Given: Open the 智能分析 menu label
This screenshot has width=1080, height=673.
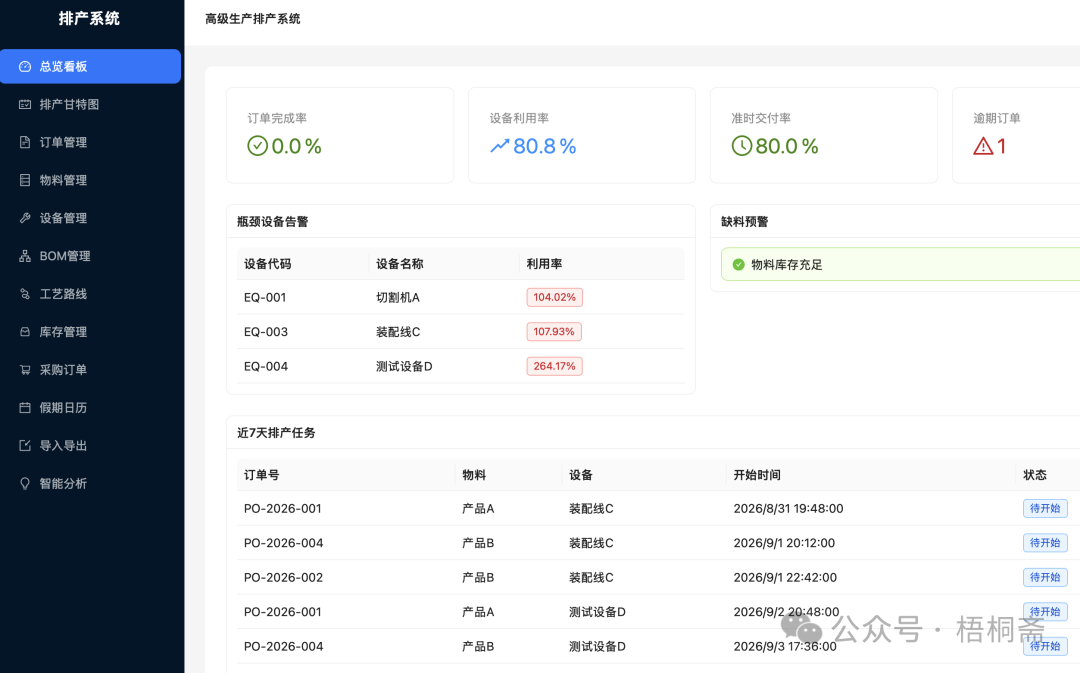Looking at the screenshot, I should 63,484.
